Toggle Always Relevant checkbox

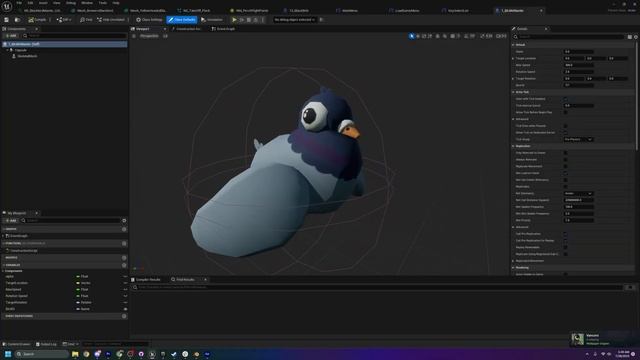[565, 160]
